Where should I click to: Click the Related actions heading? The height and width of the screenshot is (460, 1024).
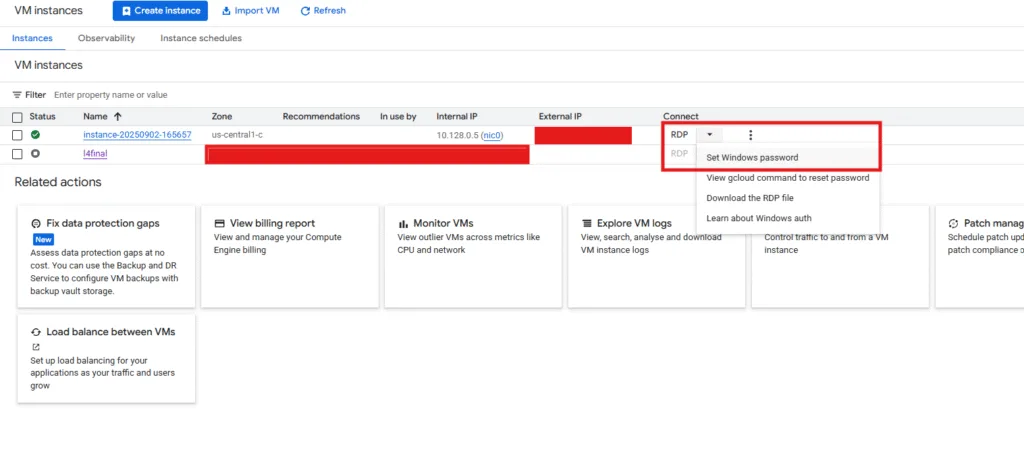tap(57, 182)
